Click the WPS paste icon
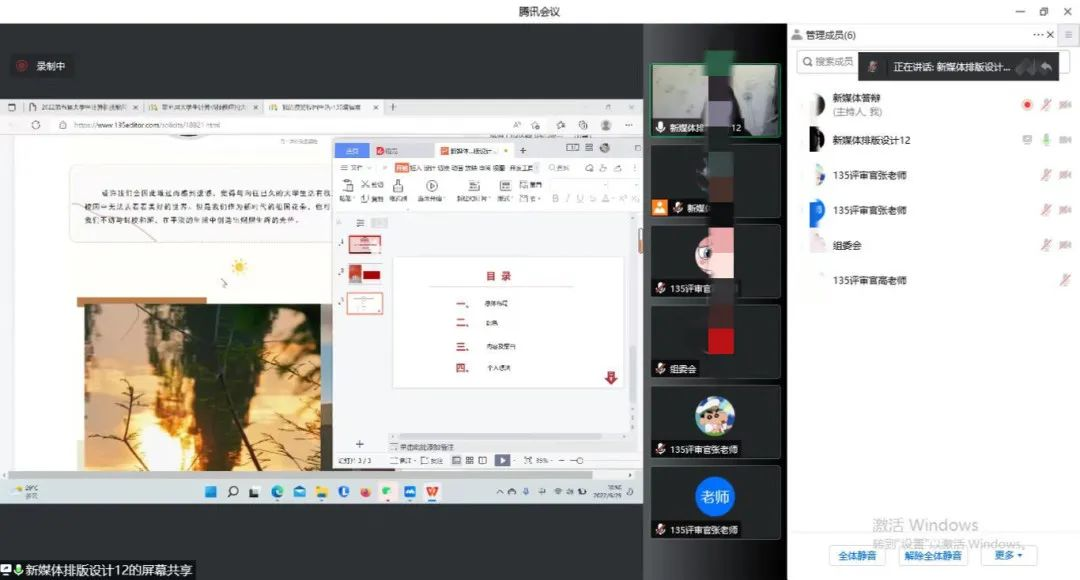This screenshot has height=580, width=1080. pos(348,185)
